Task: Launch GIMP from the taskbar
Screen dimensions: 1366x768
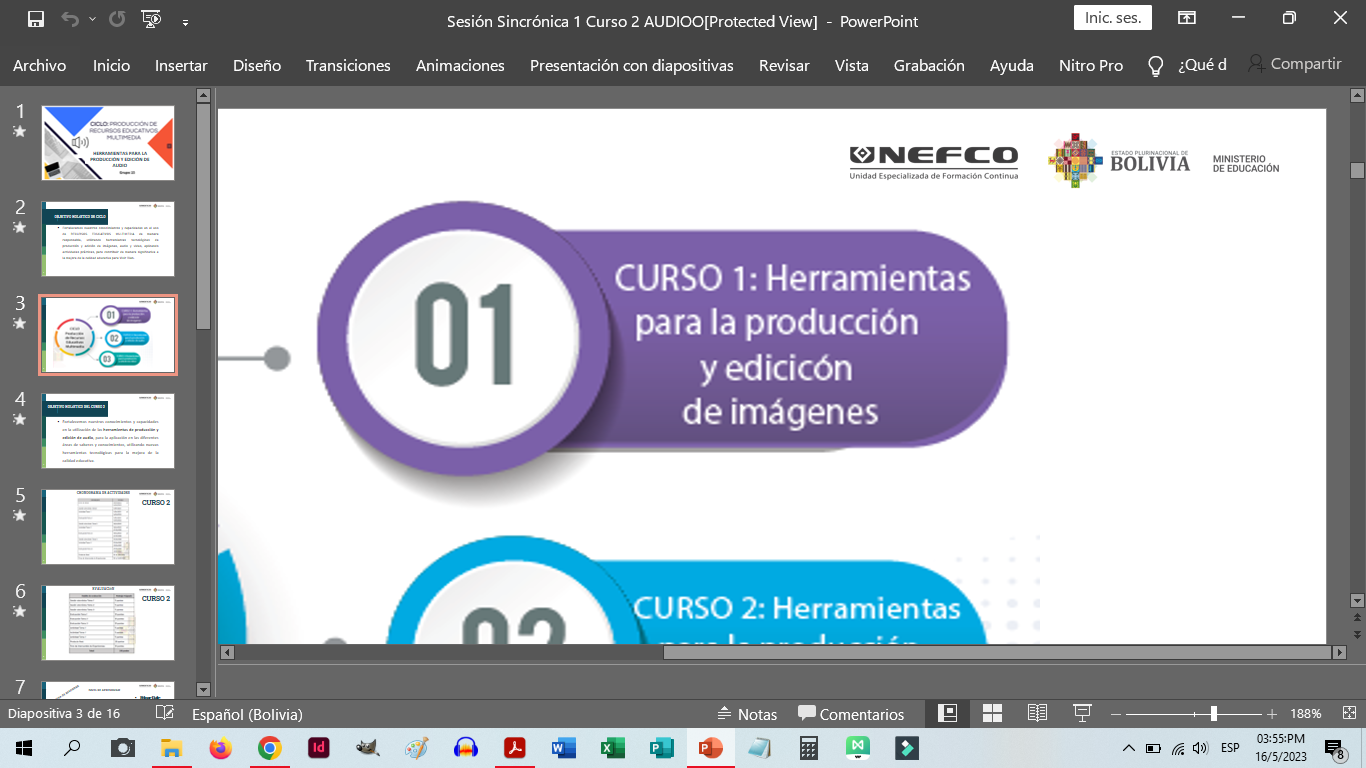Action: click(368, 748)
